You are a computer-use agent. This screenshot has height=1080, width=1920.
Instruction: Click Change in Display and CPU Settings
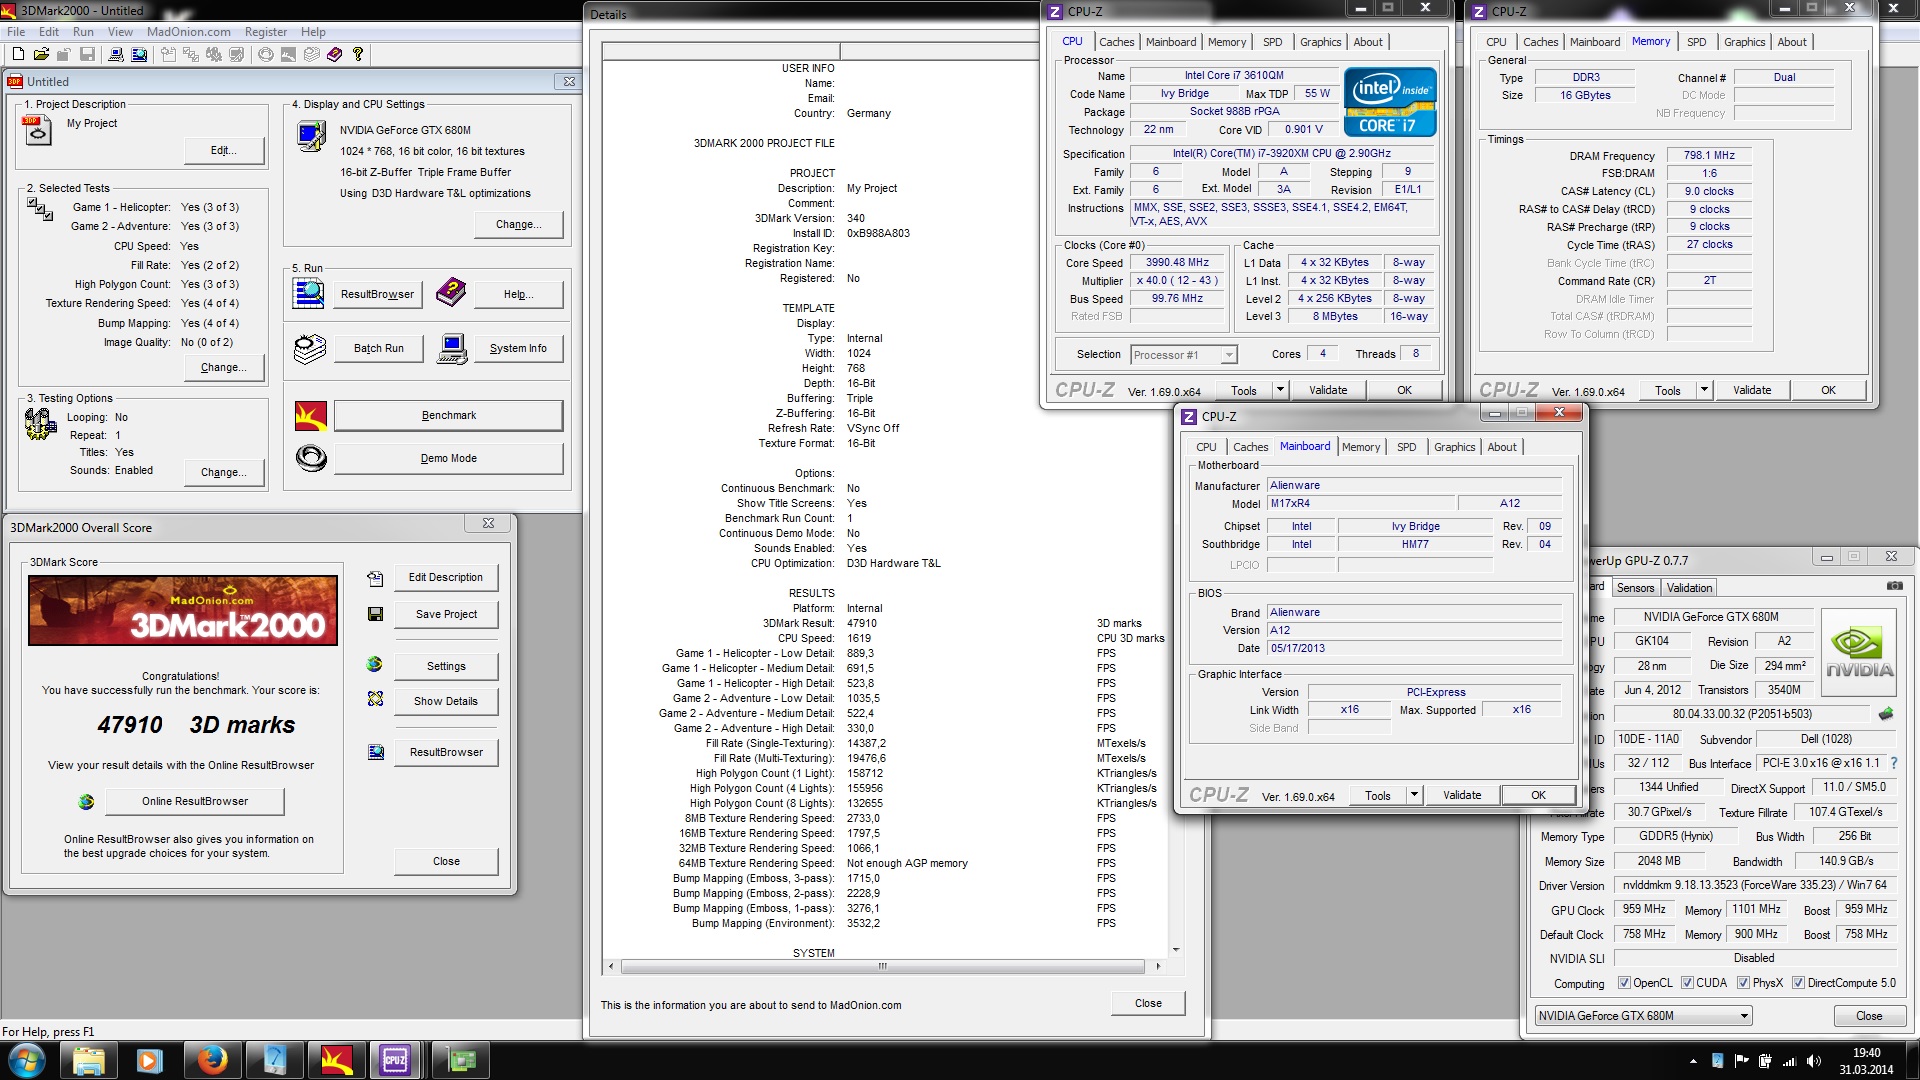(519, 224)
